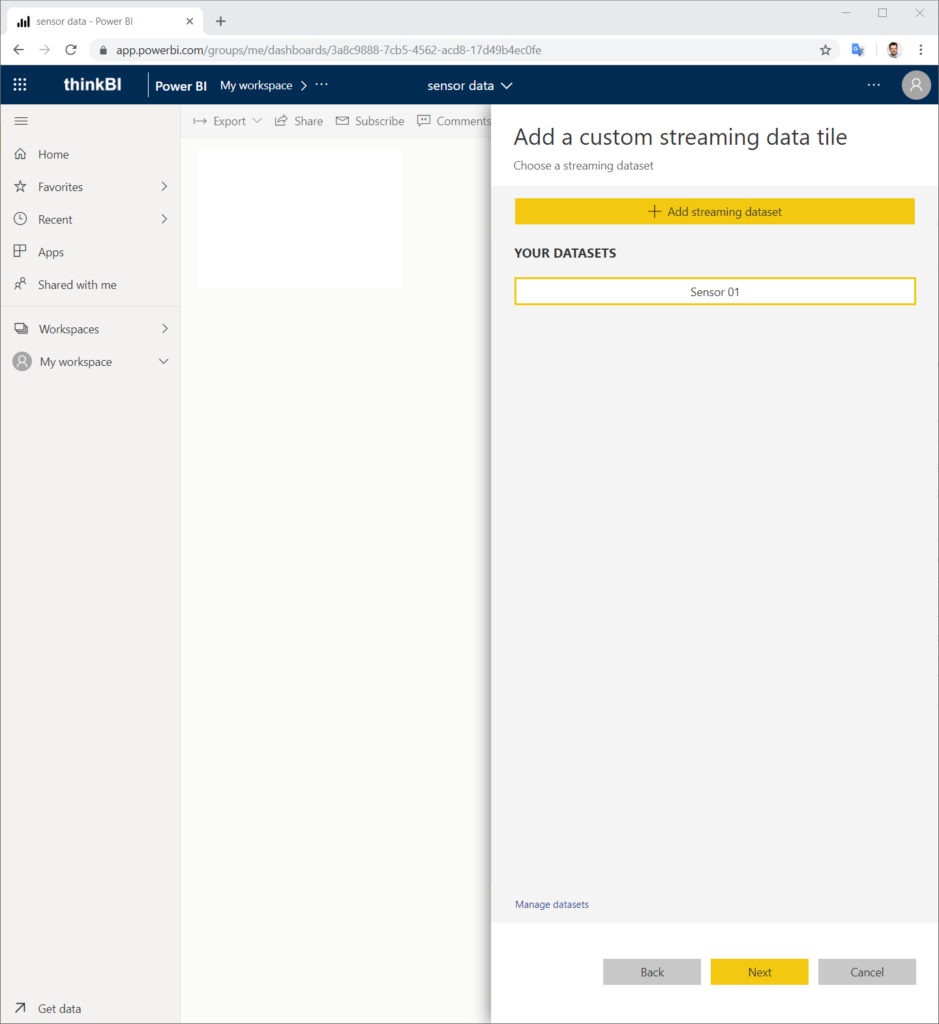Open the Manage datasets link
Screen dimensions: 939x1024
pos(552,904)
